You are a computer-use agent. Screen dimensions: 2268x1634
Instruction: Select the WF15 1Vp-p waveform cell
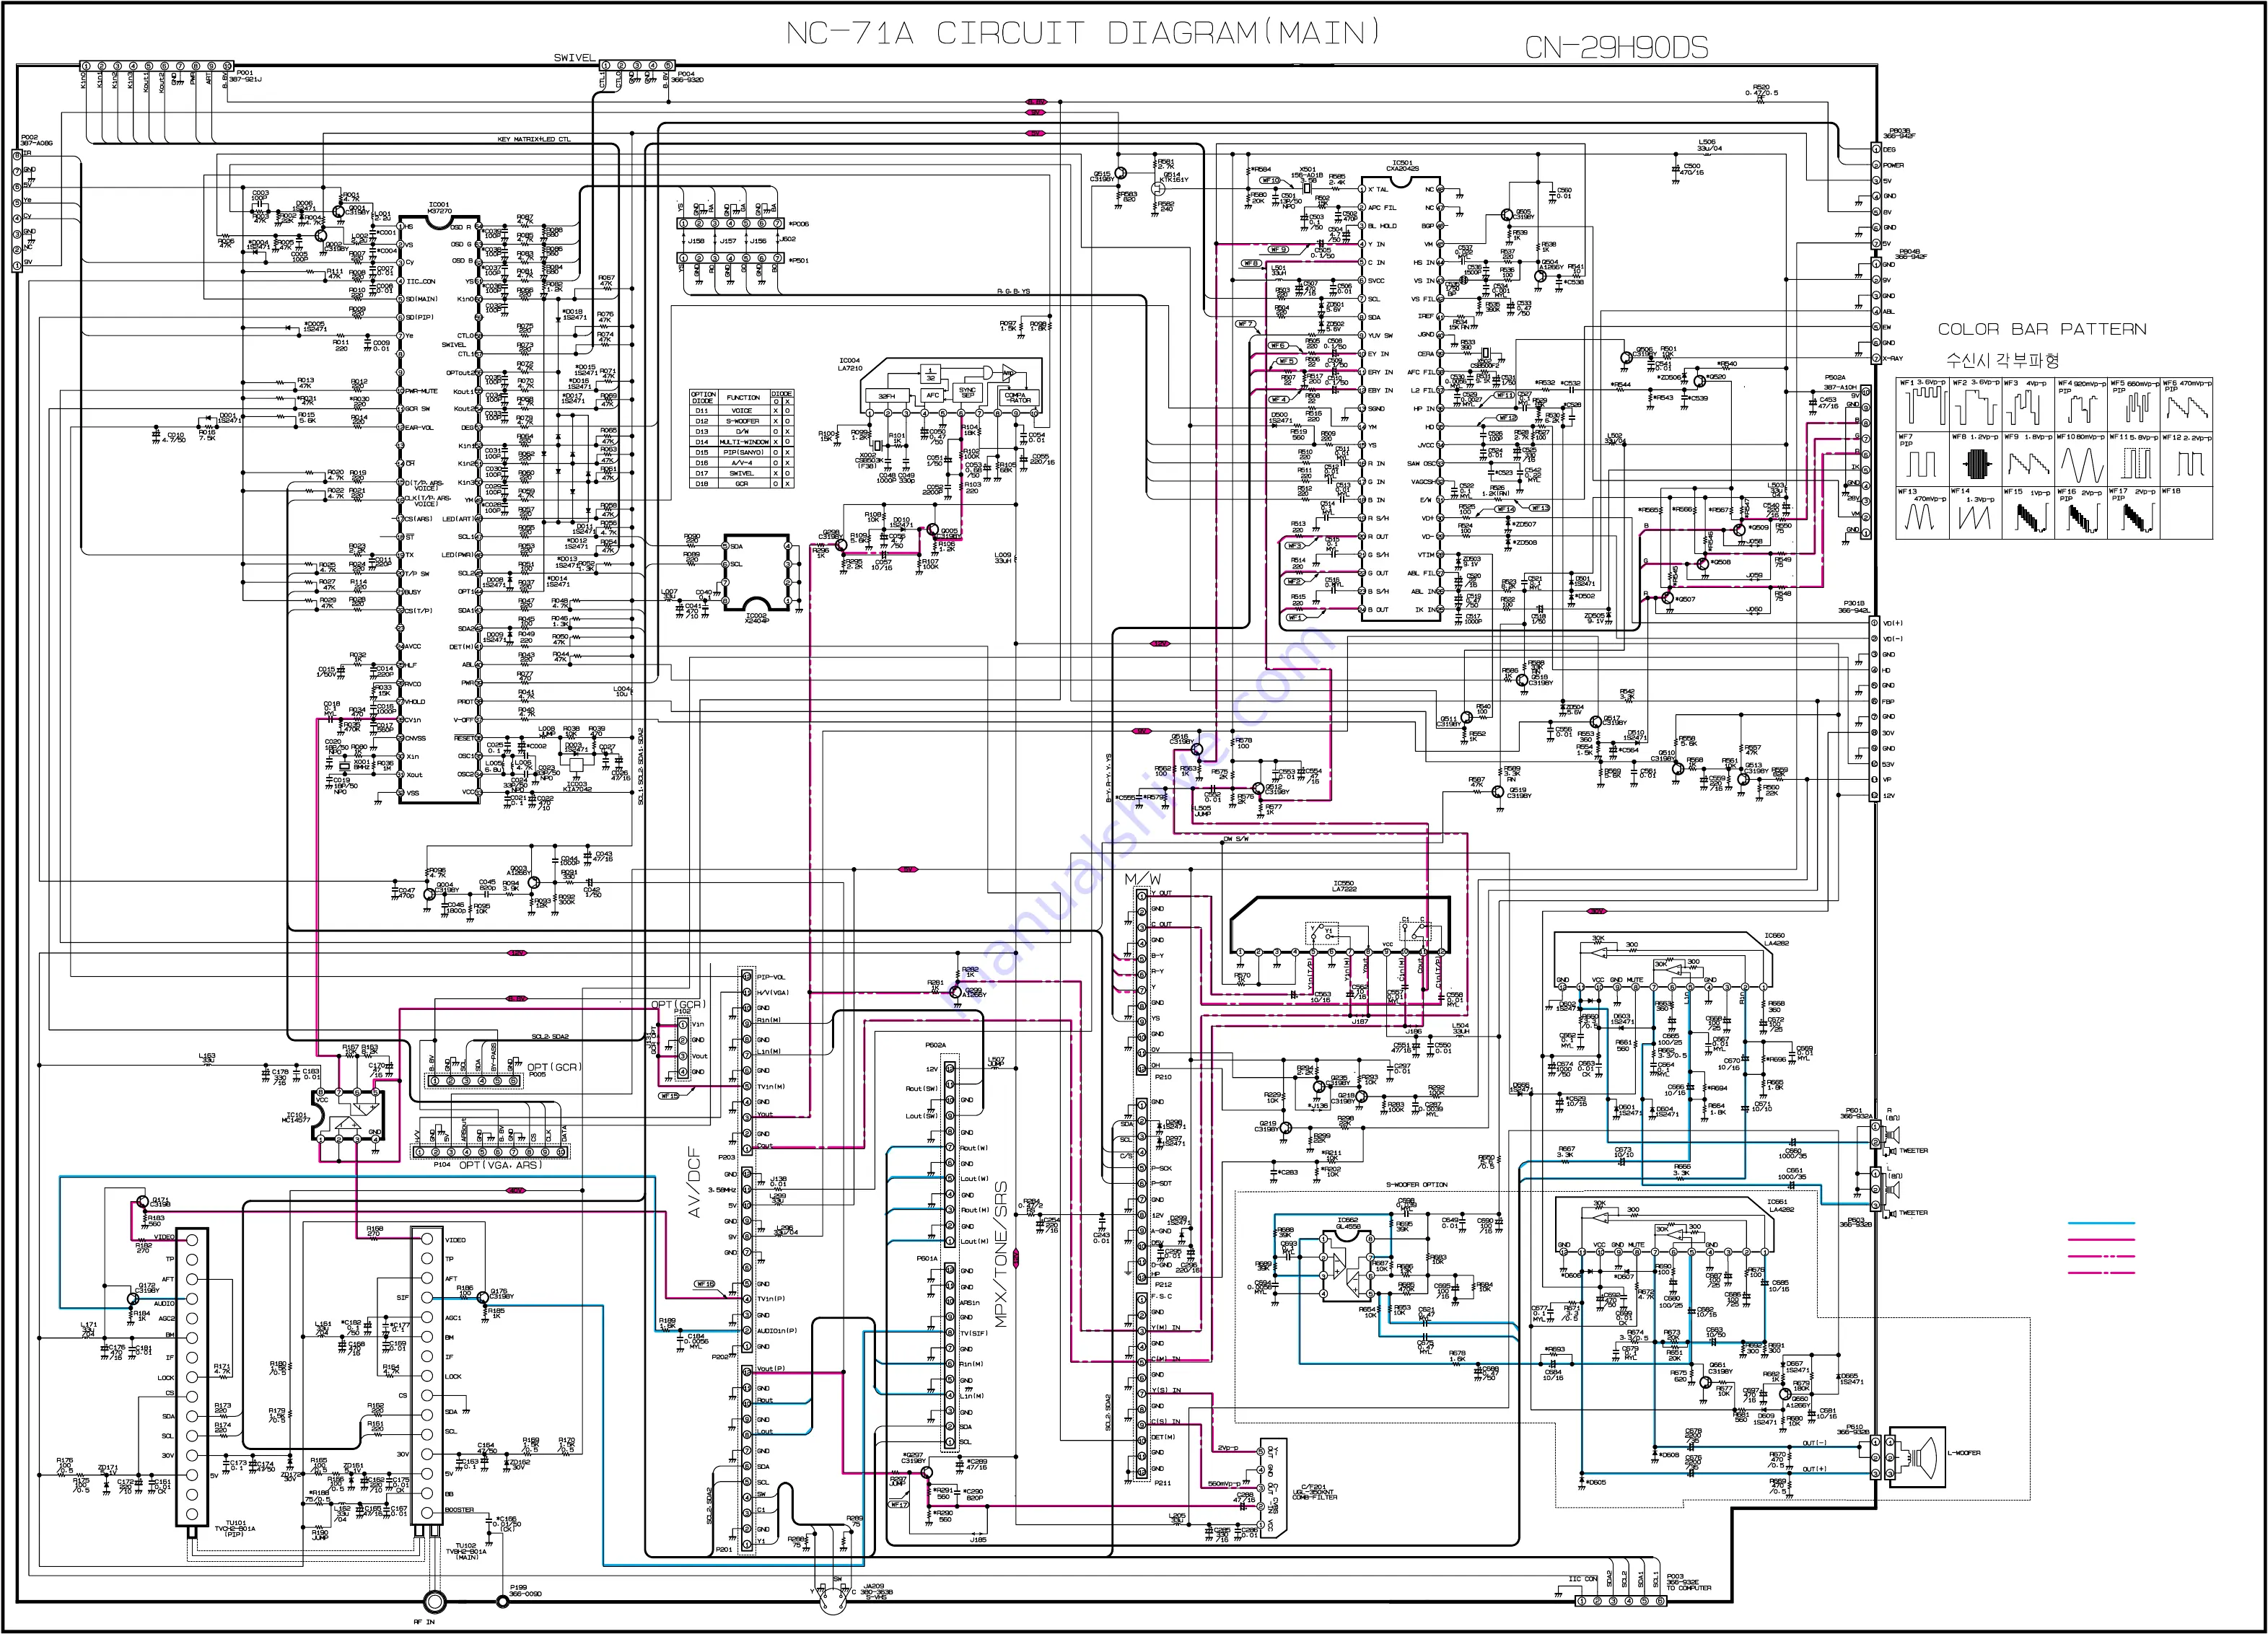click(2028, 513)
